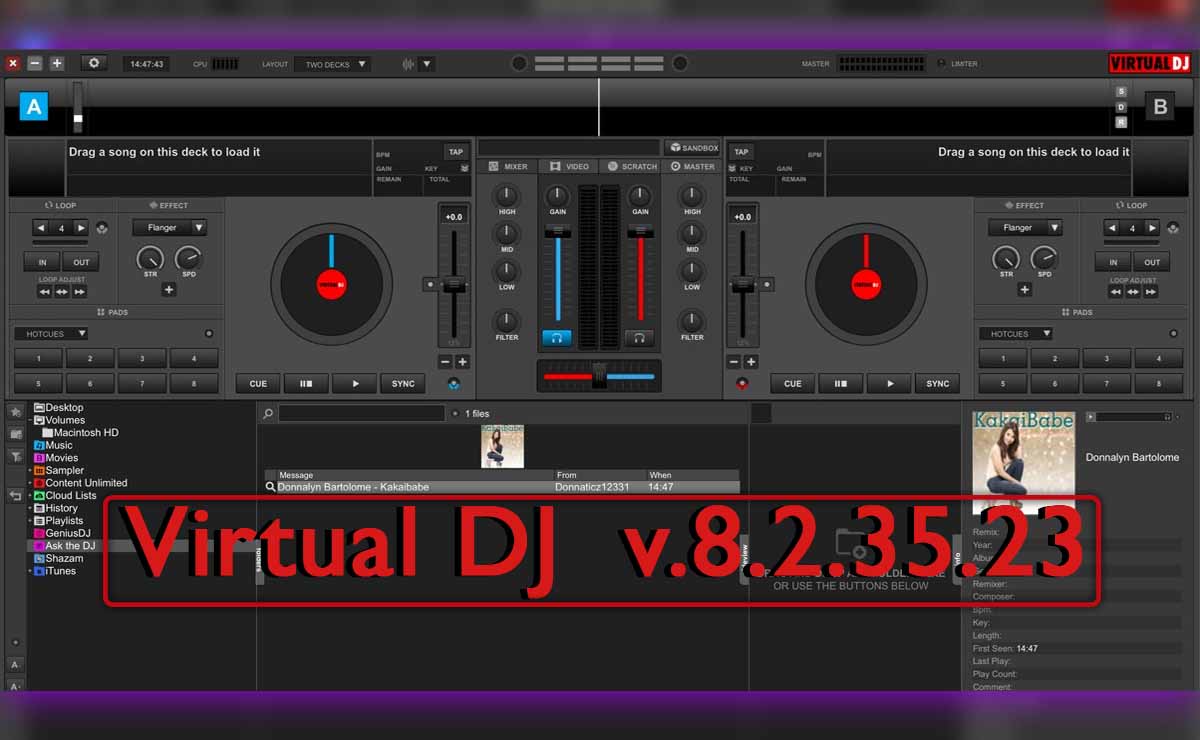The width and height of the screenshot is (1200, 740).
Task: Toggle the LIMITER in the master section
Action: coord(962,63)
